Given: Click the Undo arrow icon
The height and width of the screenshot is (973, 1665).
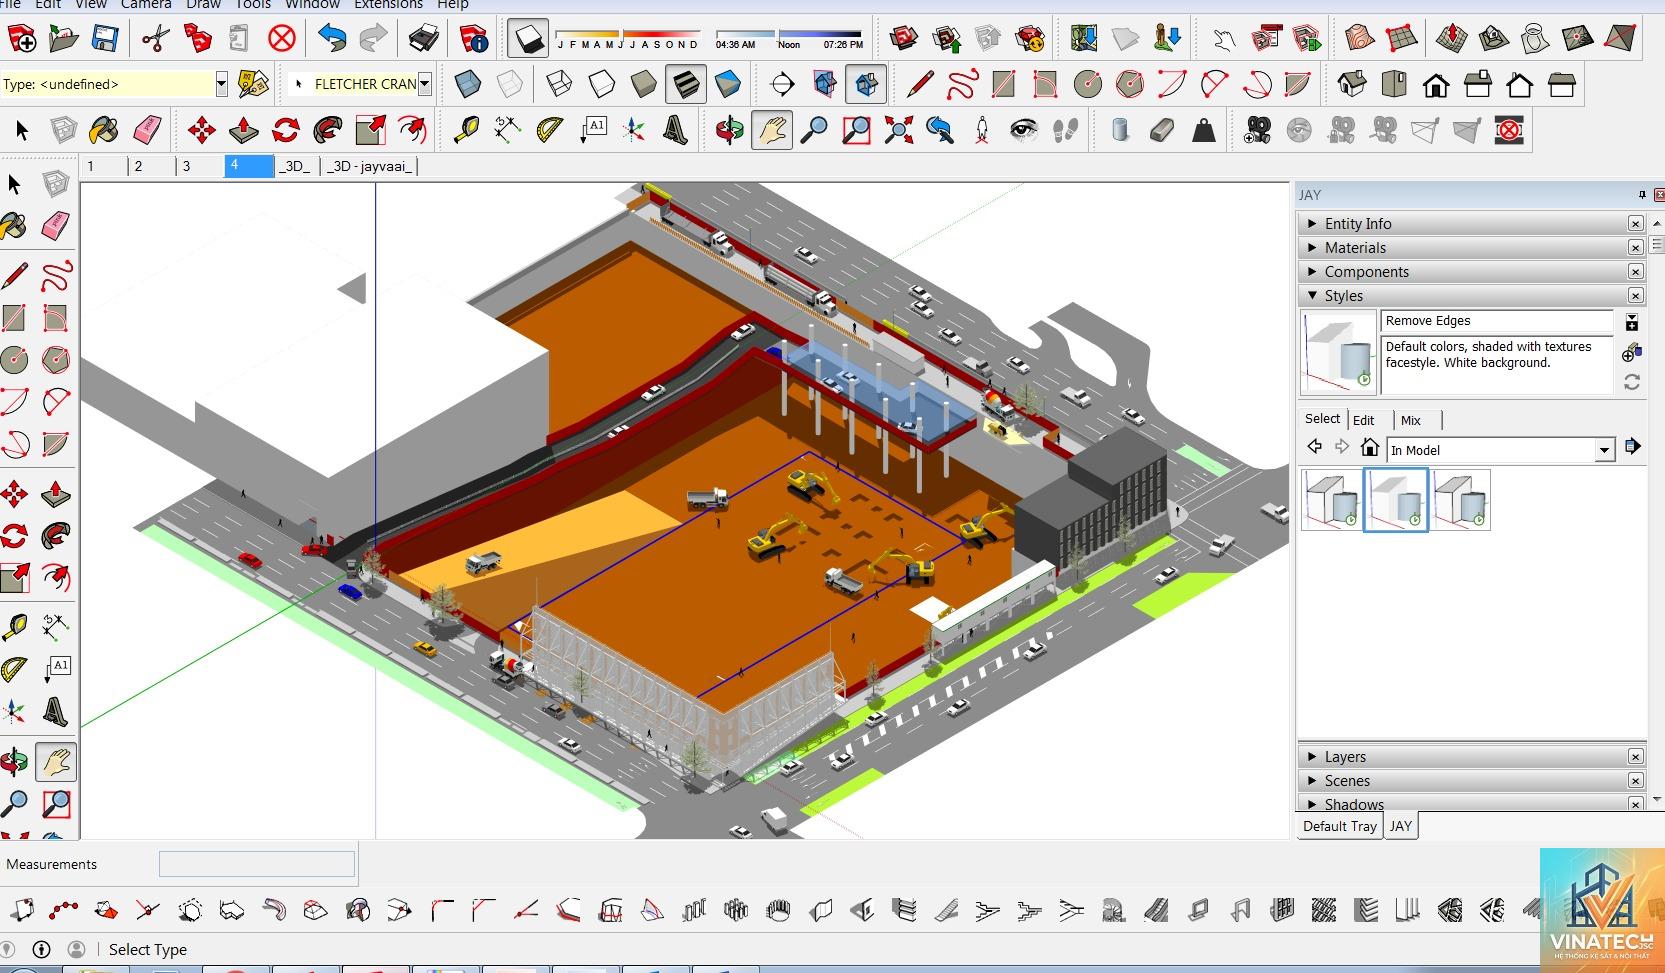Looking at the screenshot, I should (331, 39).
